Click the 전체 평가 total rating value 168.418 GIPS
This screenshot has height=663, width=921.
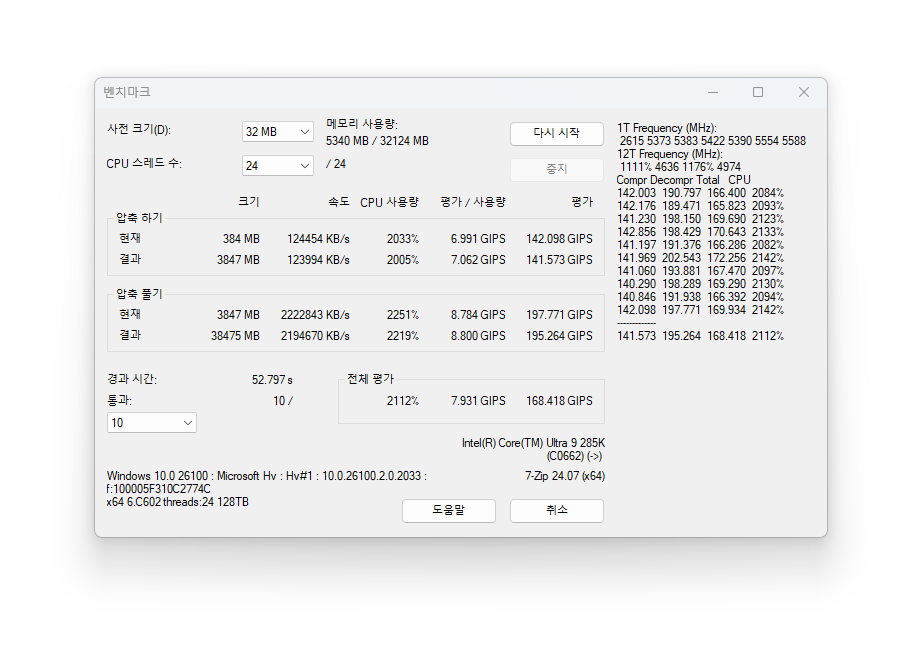coord(558,401)
